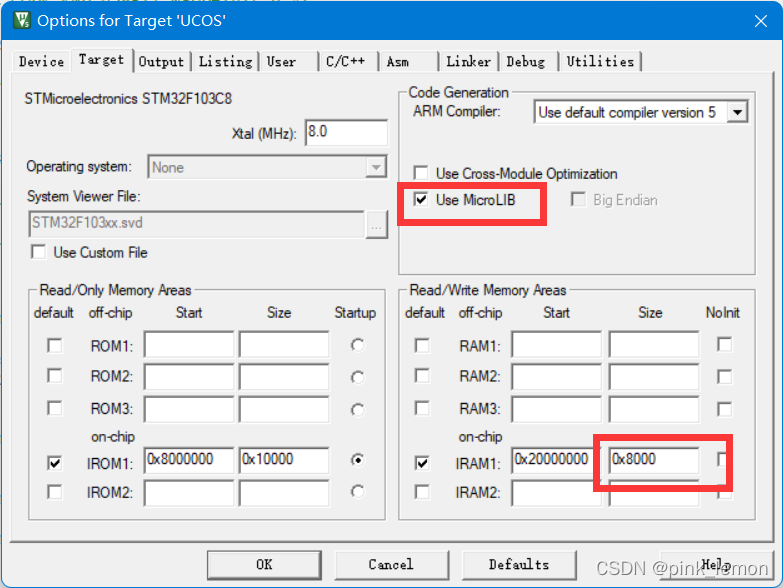Click the ROM1 Start field

point(189,344)
